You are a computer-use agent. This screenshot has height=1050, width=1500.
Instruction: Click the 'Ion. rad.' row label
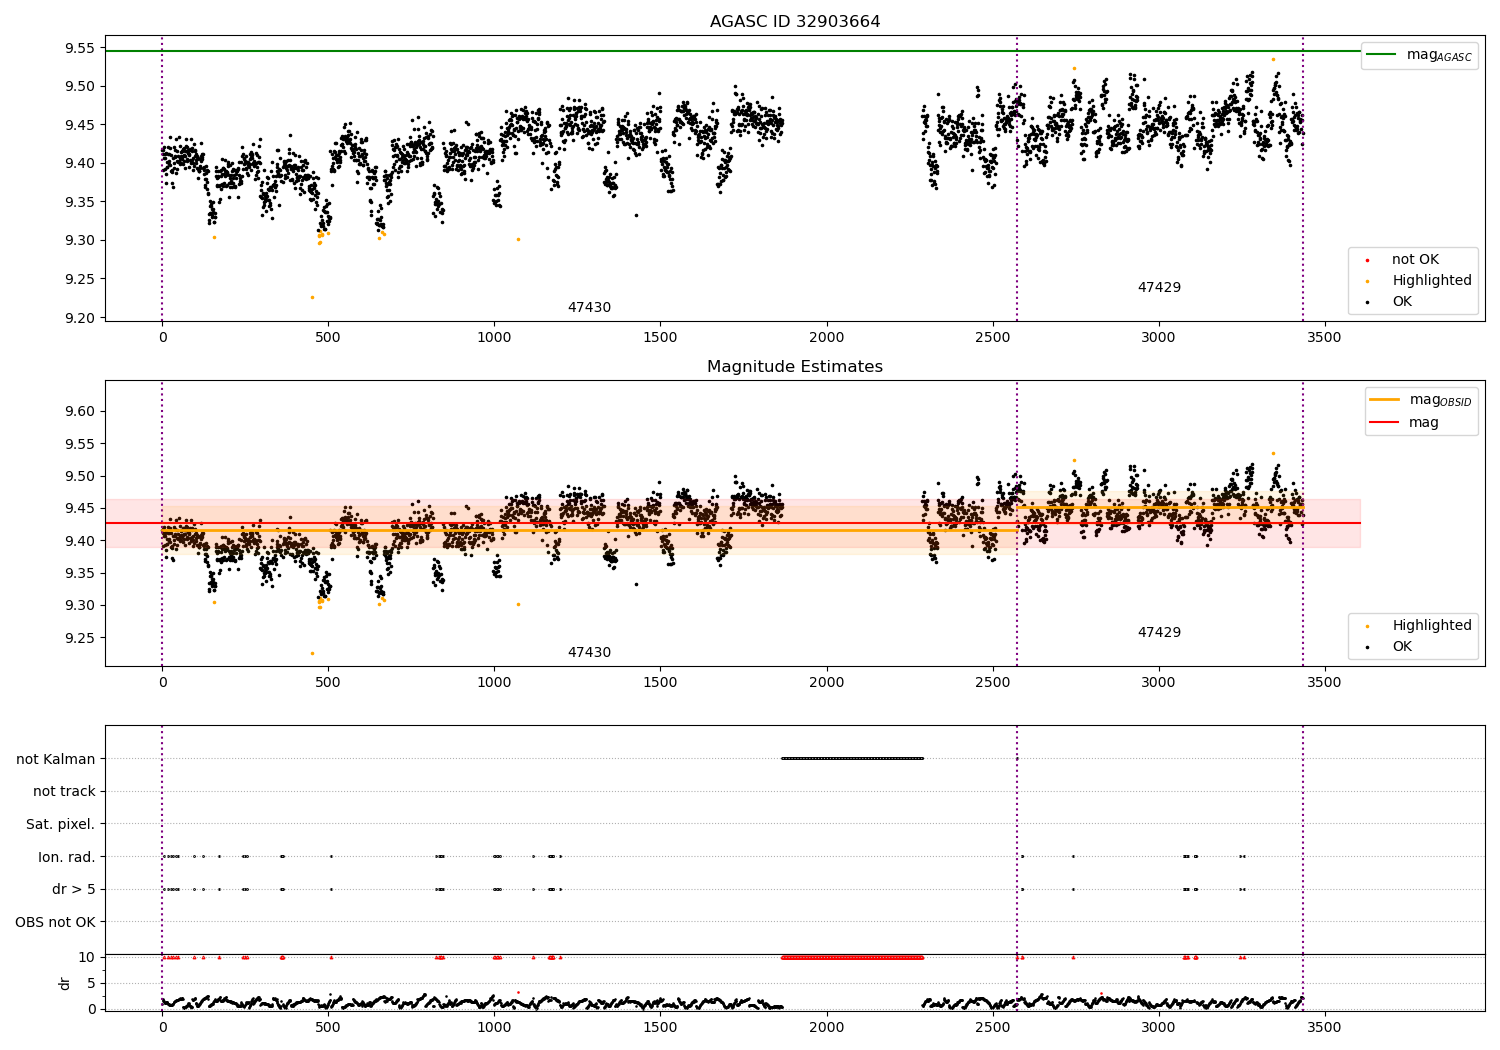[x=67, y=857]
